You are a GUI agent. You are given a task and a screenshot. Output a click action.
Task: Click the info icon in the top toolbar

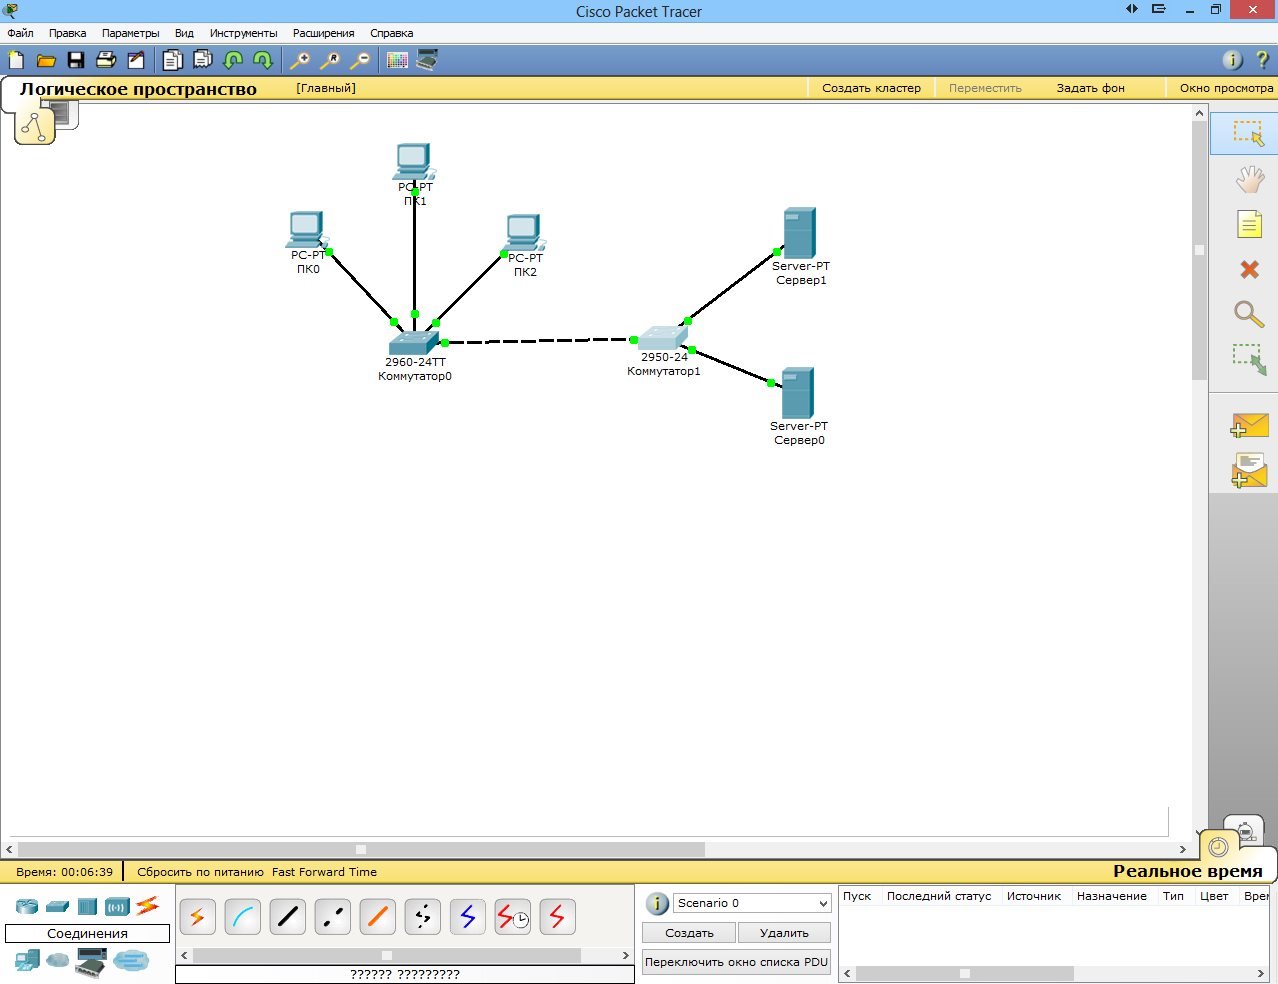[x=1233, y=60]
